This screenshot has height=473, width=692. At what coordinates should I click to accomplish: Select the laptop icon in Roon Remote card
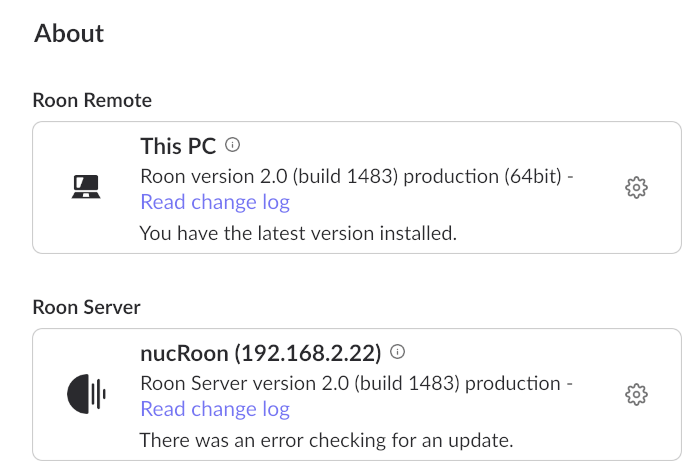[86, 187]
